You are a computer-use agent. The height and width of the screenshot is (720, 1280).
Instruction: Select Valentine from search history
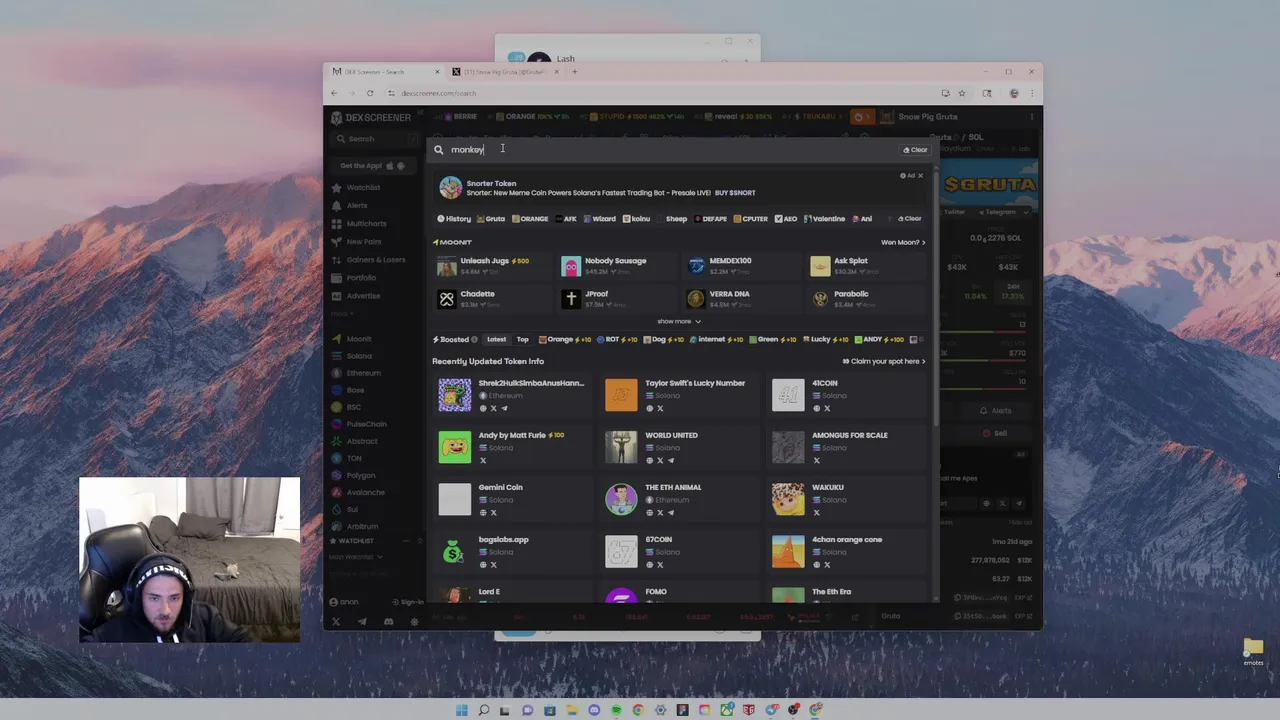pyautogui.click(x=824, y=219)
